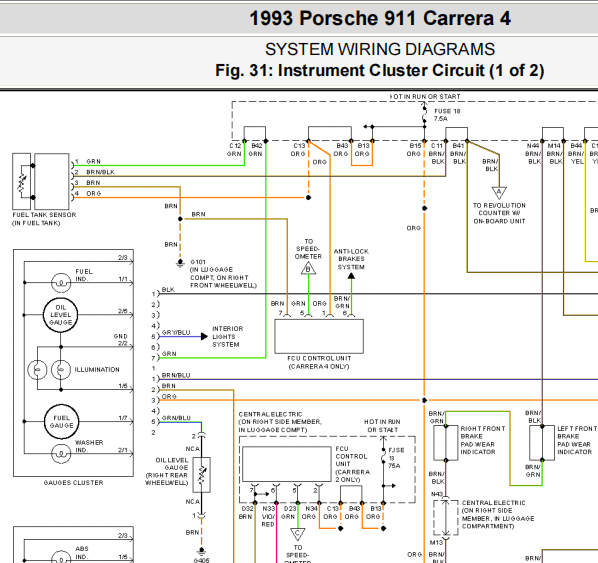The height and width of the screenshot is (563, 598).
Task: Click the 1993 Porsche 911 Carrera 4 heading
Action: pyautogui.click(x=380, y=18)
